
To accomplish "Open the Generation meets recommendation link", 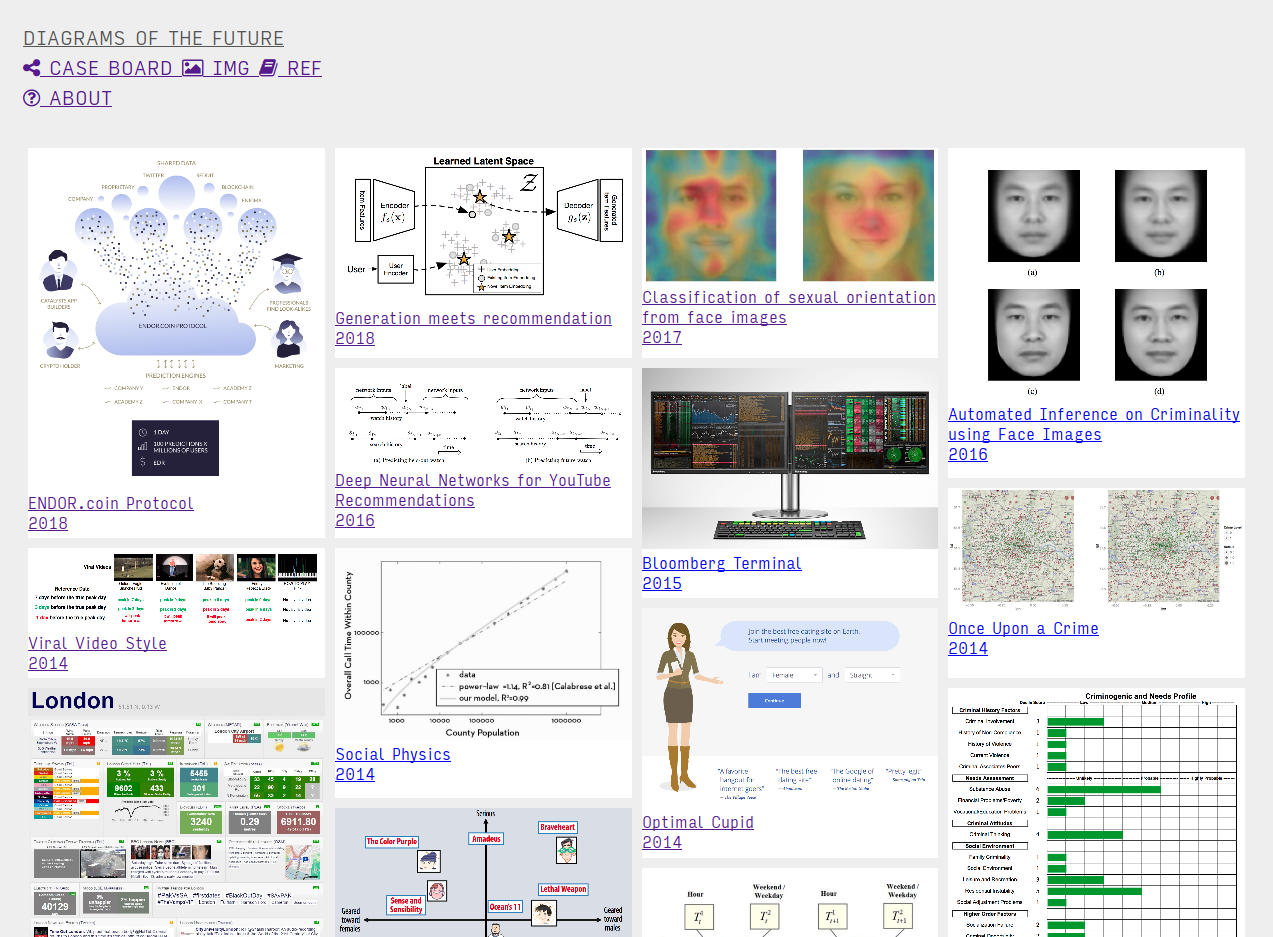I will 473,318.
